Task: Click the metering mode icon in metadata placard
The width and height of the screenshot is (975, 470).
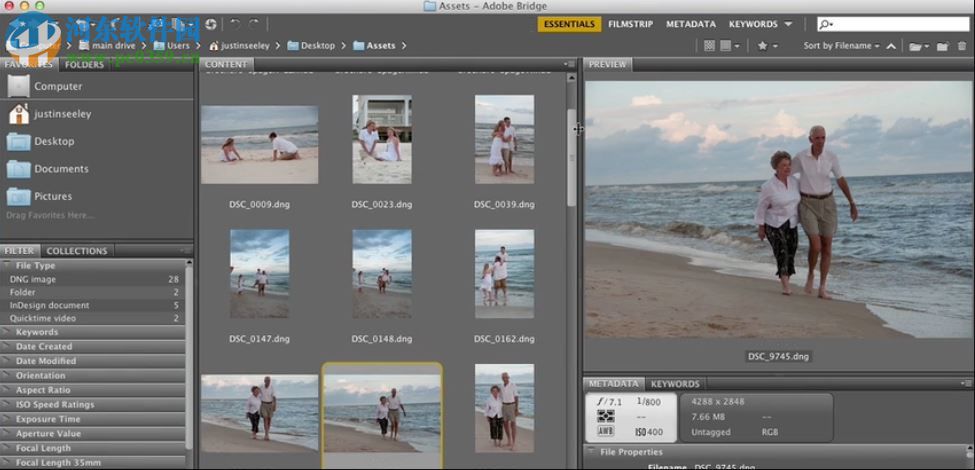Action: click(x=605, y=416)
